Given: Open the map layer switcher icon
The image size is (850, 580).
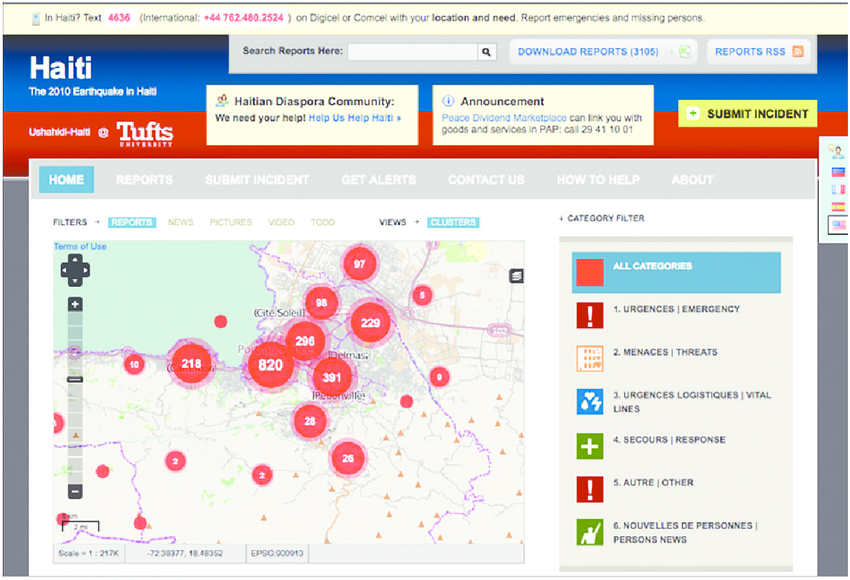Looking at the screenshot, I should point(516,276).
